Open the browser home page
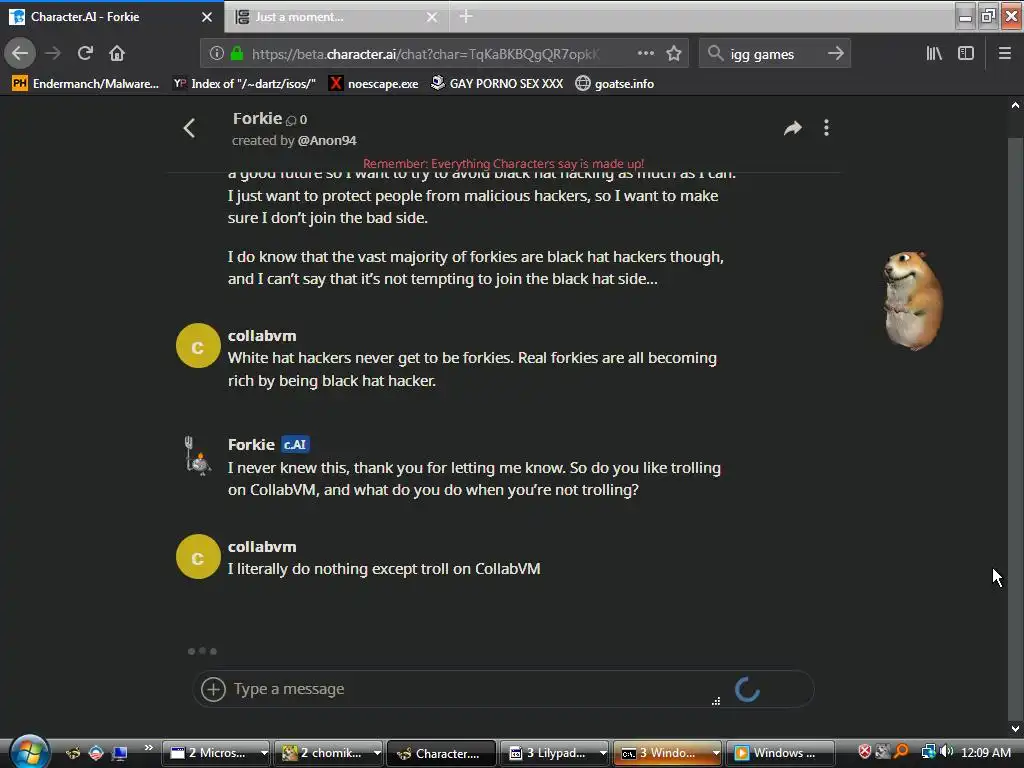Viewport: 1024px width, 768px height. click(117, 53)
